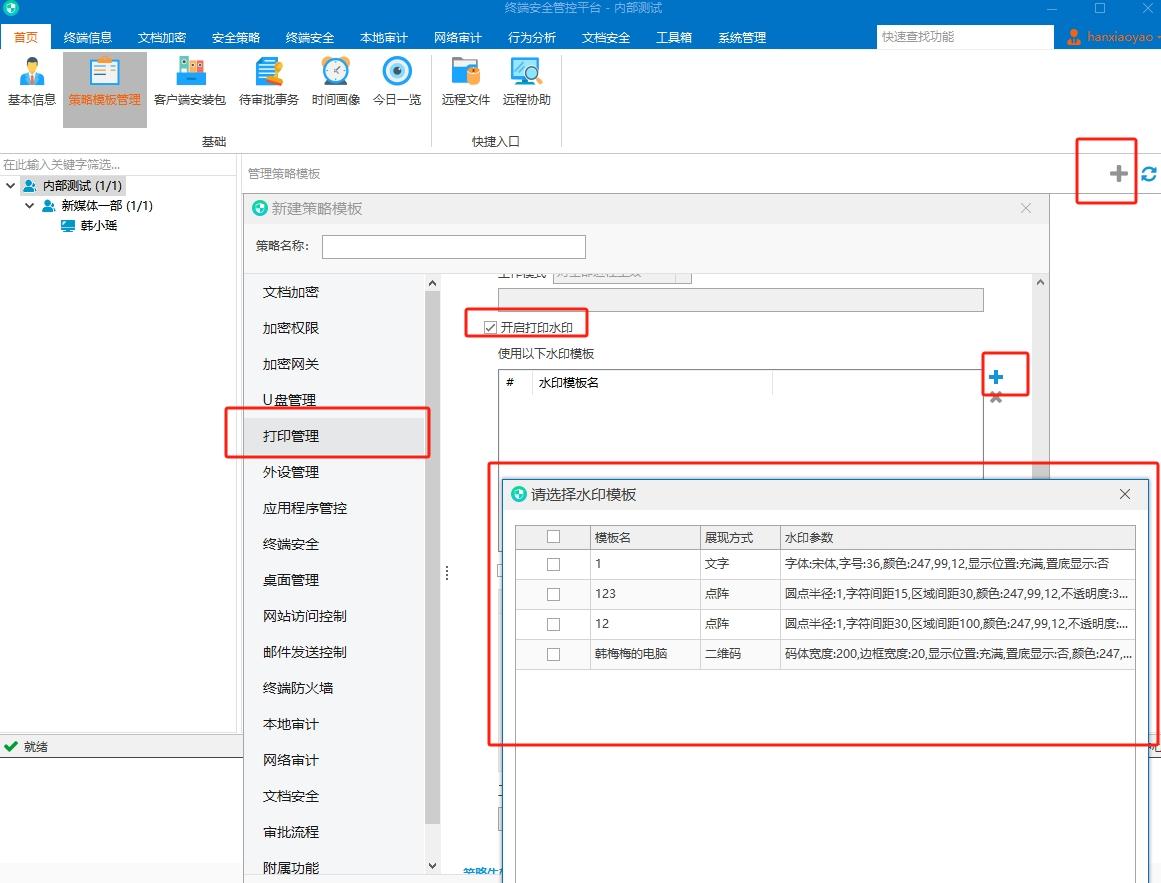Launch the 远程文件 icon
The height and width of the screenshot is (883, 1161).
466,81
